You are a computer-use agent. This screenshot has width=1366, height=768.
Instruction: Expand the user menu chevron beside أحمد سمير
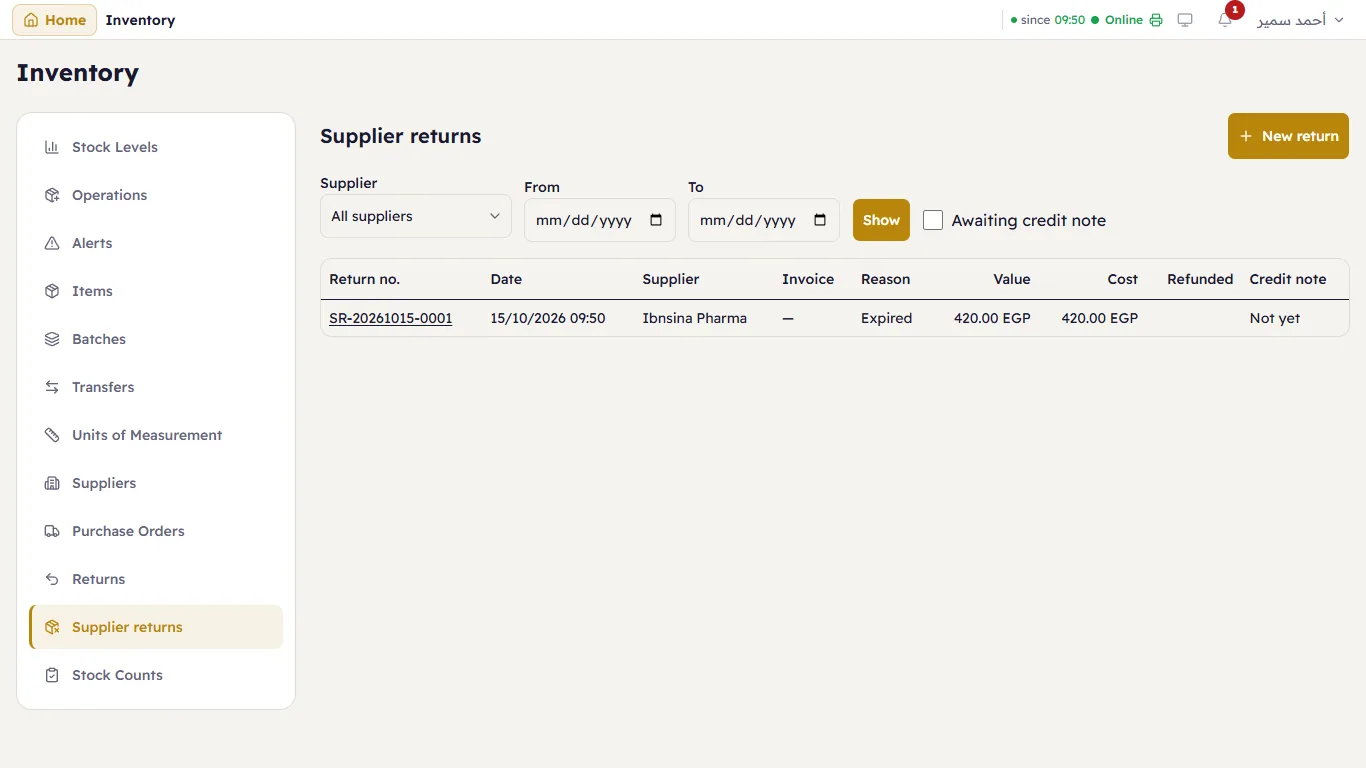point(1339,20)
